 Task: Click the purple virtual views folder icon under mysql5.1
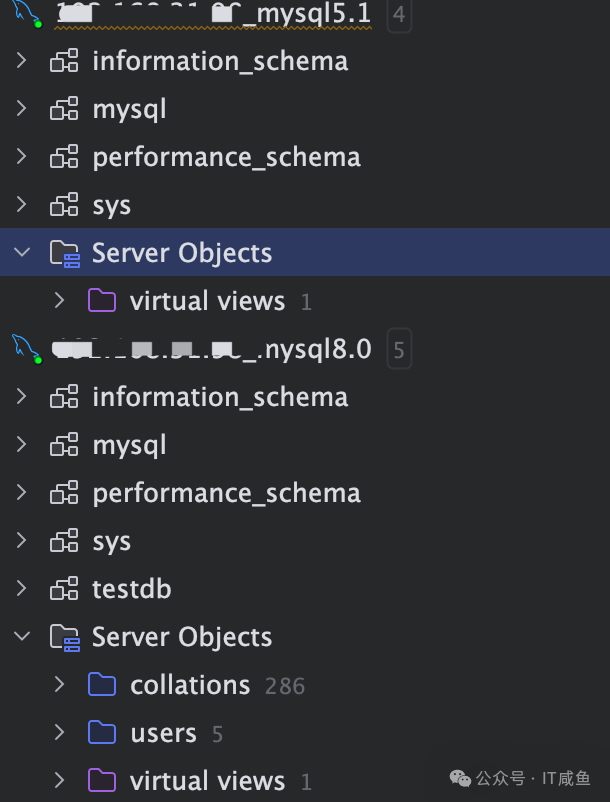[102, 301]
